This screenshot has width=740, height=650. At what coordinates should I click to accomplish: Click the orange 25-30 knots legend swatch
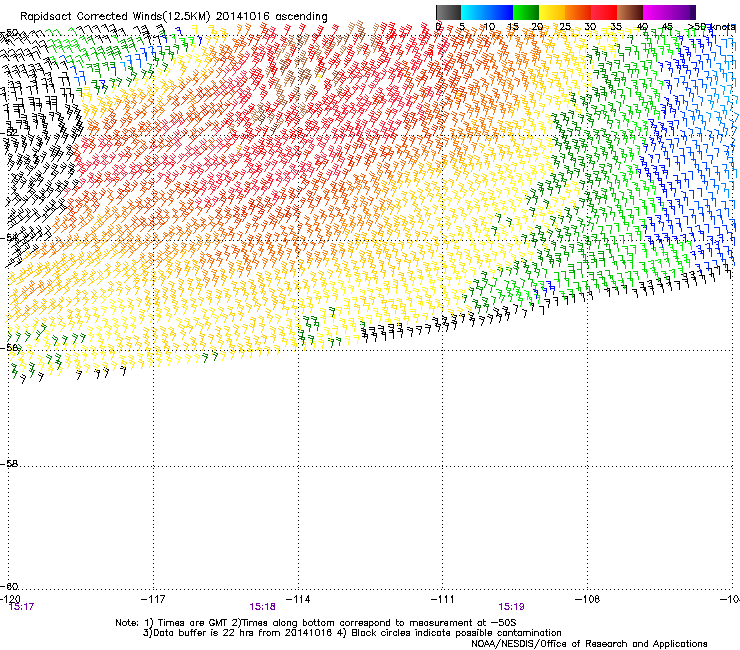pos(578,12)
